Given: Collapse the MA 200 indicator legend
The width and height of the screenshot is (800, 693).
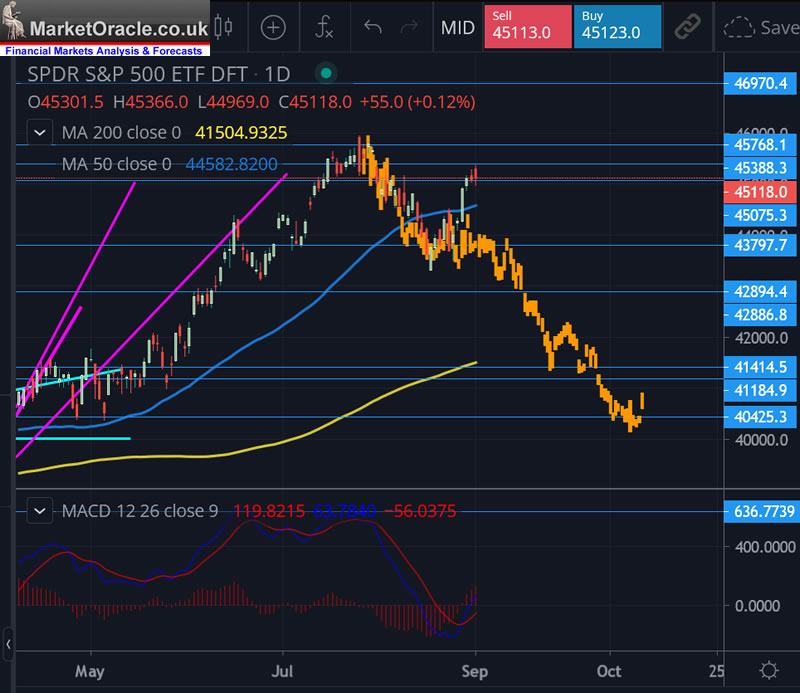Looking at the screenshot, I should [40, 131].
